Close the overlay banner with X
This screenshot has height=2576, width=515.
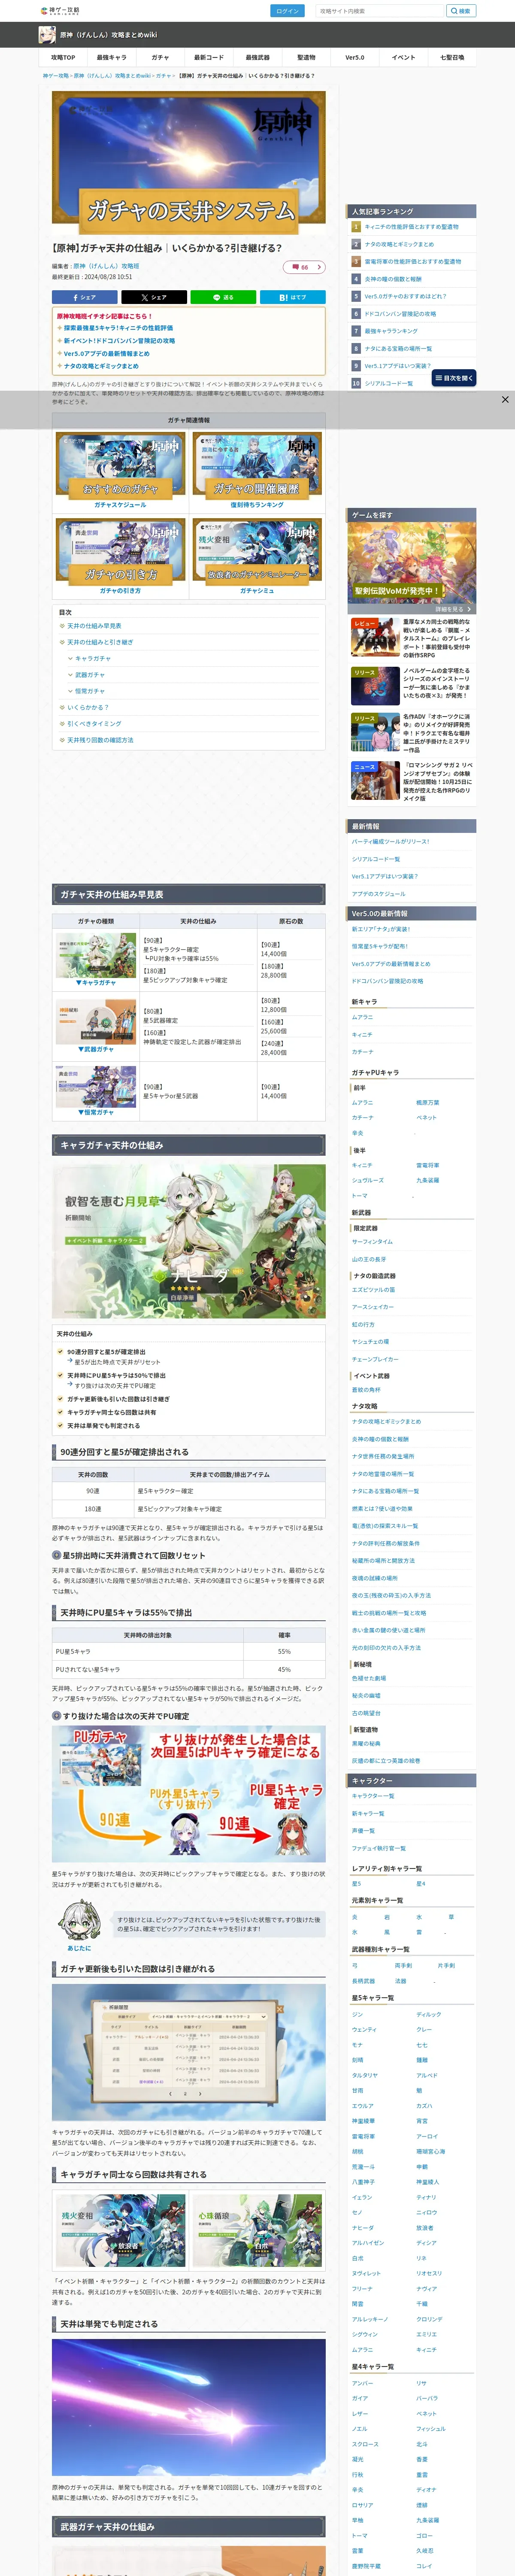505,399
